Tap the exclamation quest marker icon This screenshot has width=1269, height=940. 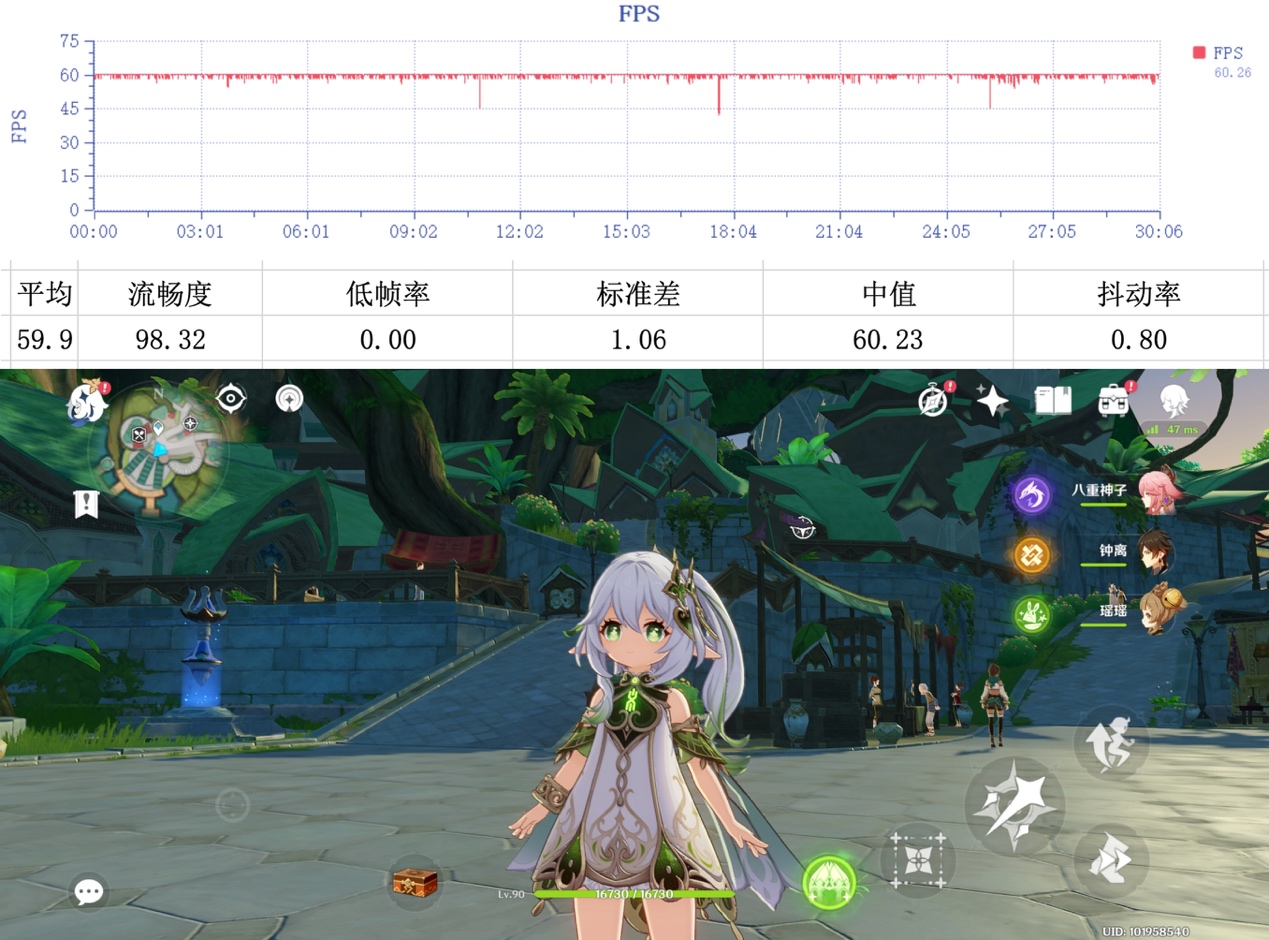pos(86,505)
